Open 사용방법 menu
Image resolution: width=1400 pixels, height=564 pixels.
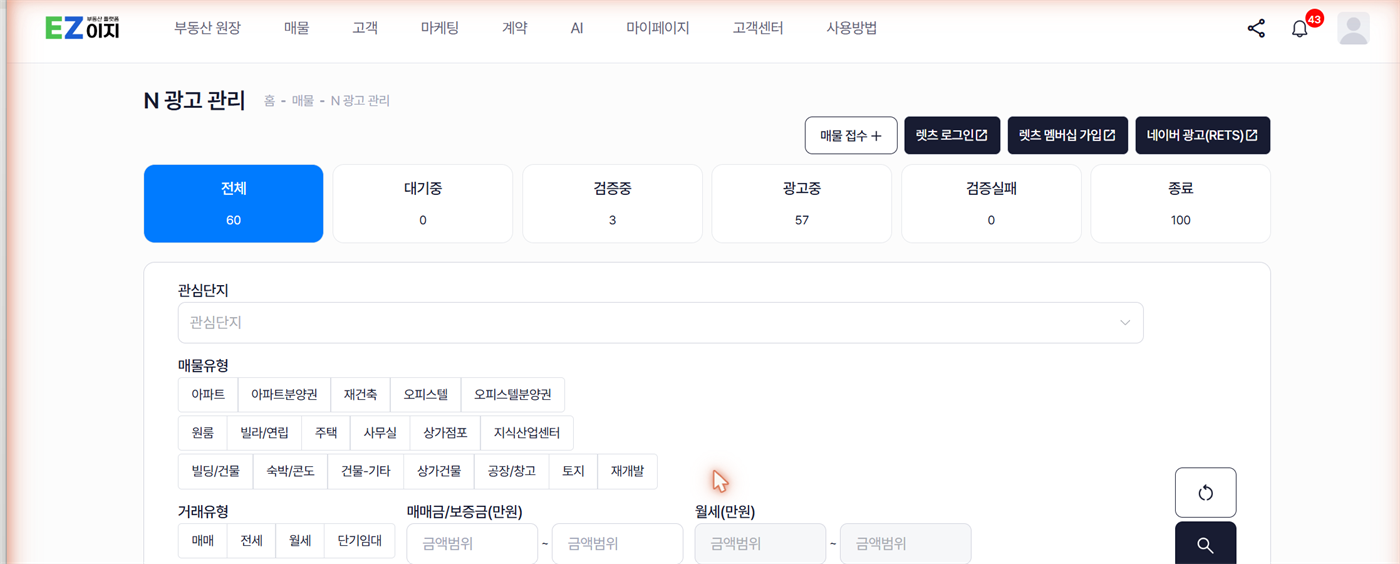852,29
